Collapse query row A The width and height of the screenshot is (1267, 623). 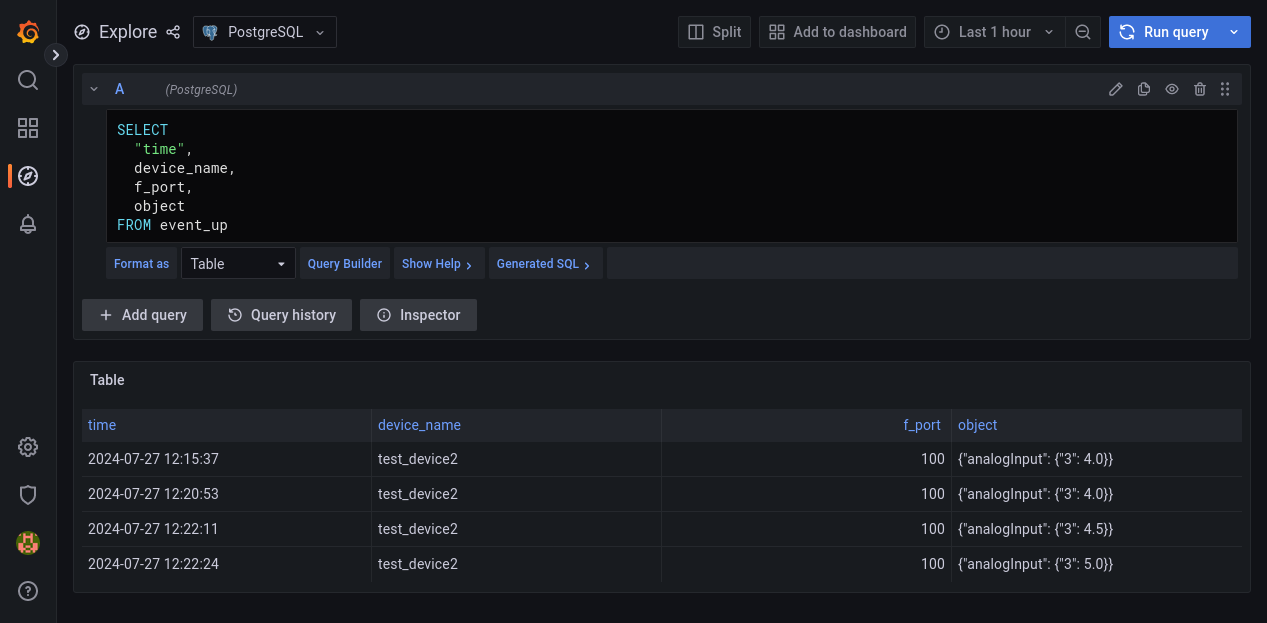[94, 89]
